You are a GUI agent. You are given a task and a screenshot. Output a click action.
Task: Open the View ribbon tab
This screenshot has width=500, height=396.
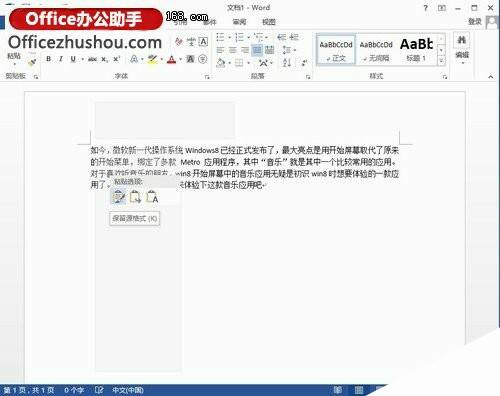coord(269,22)
